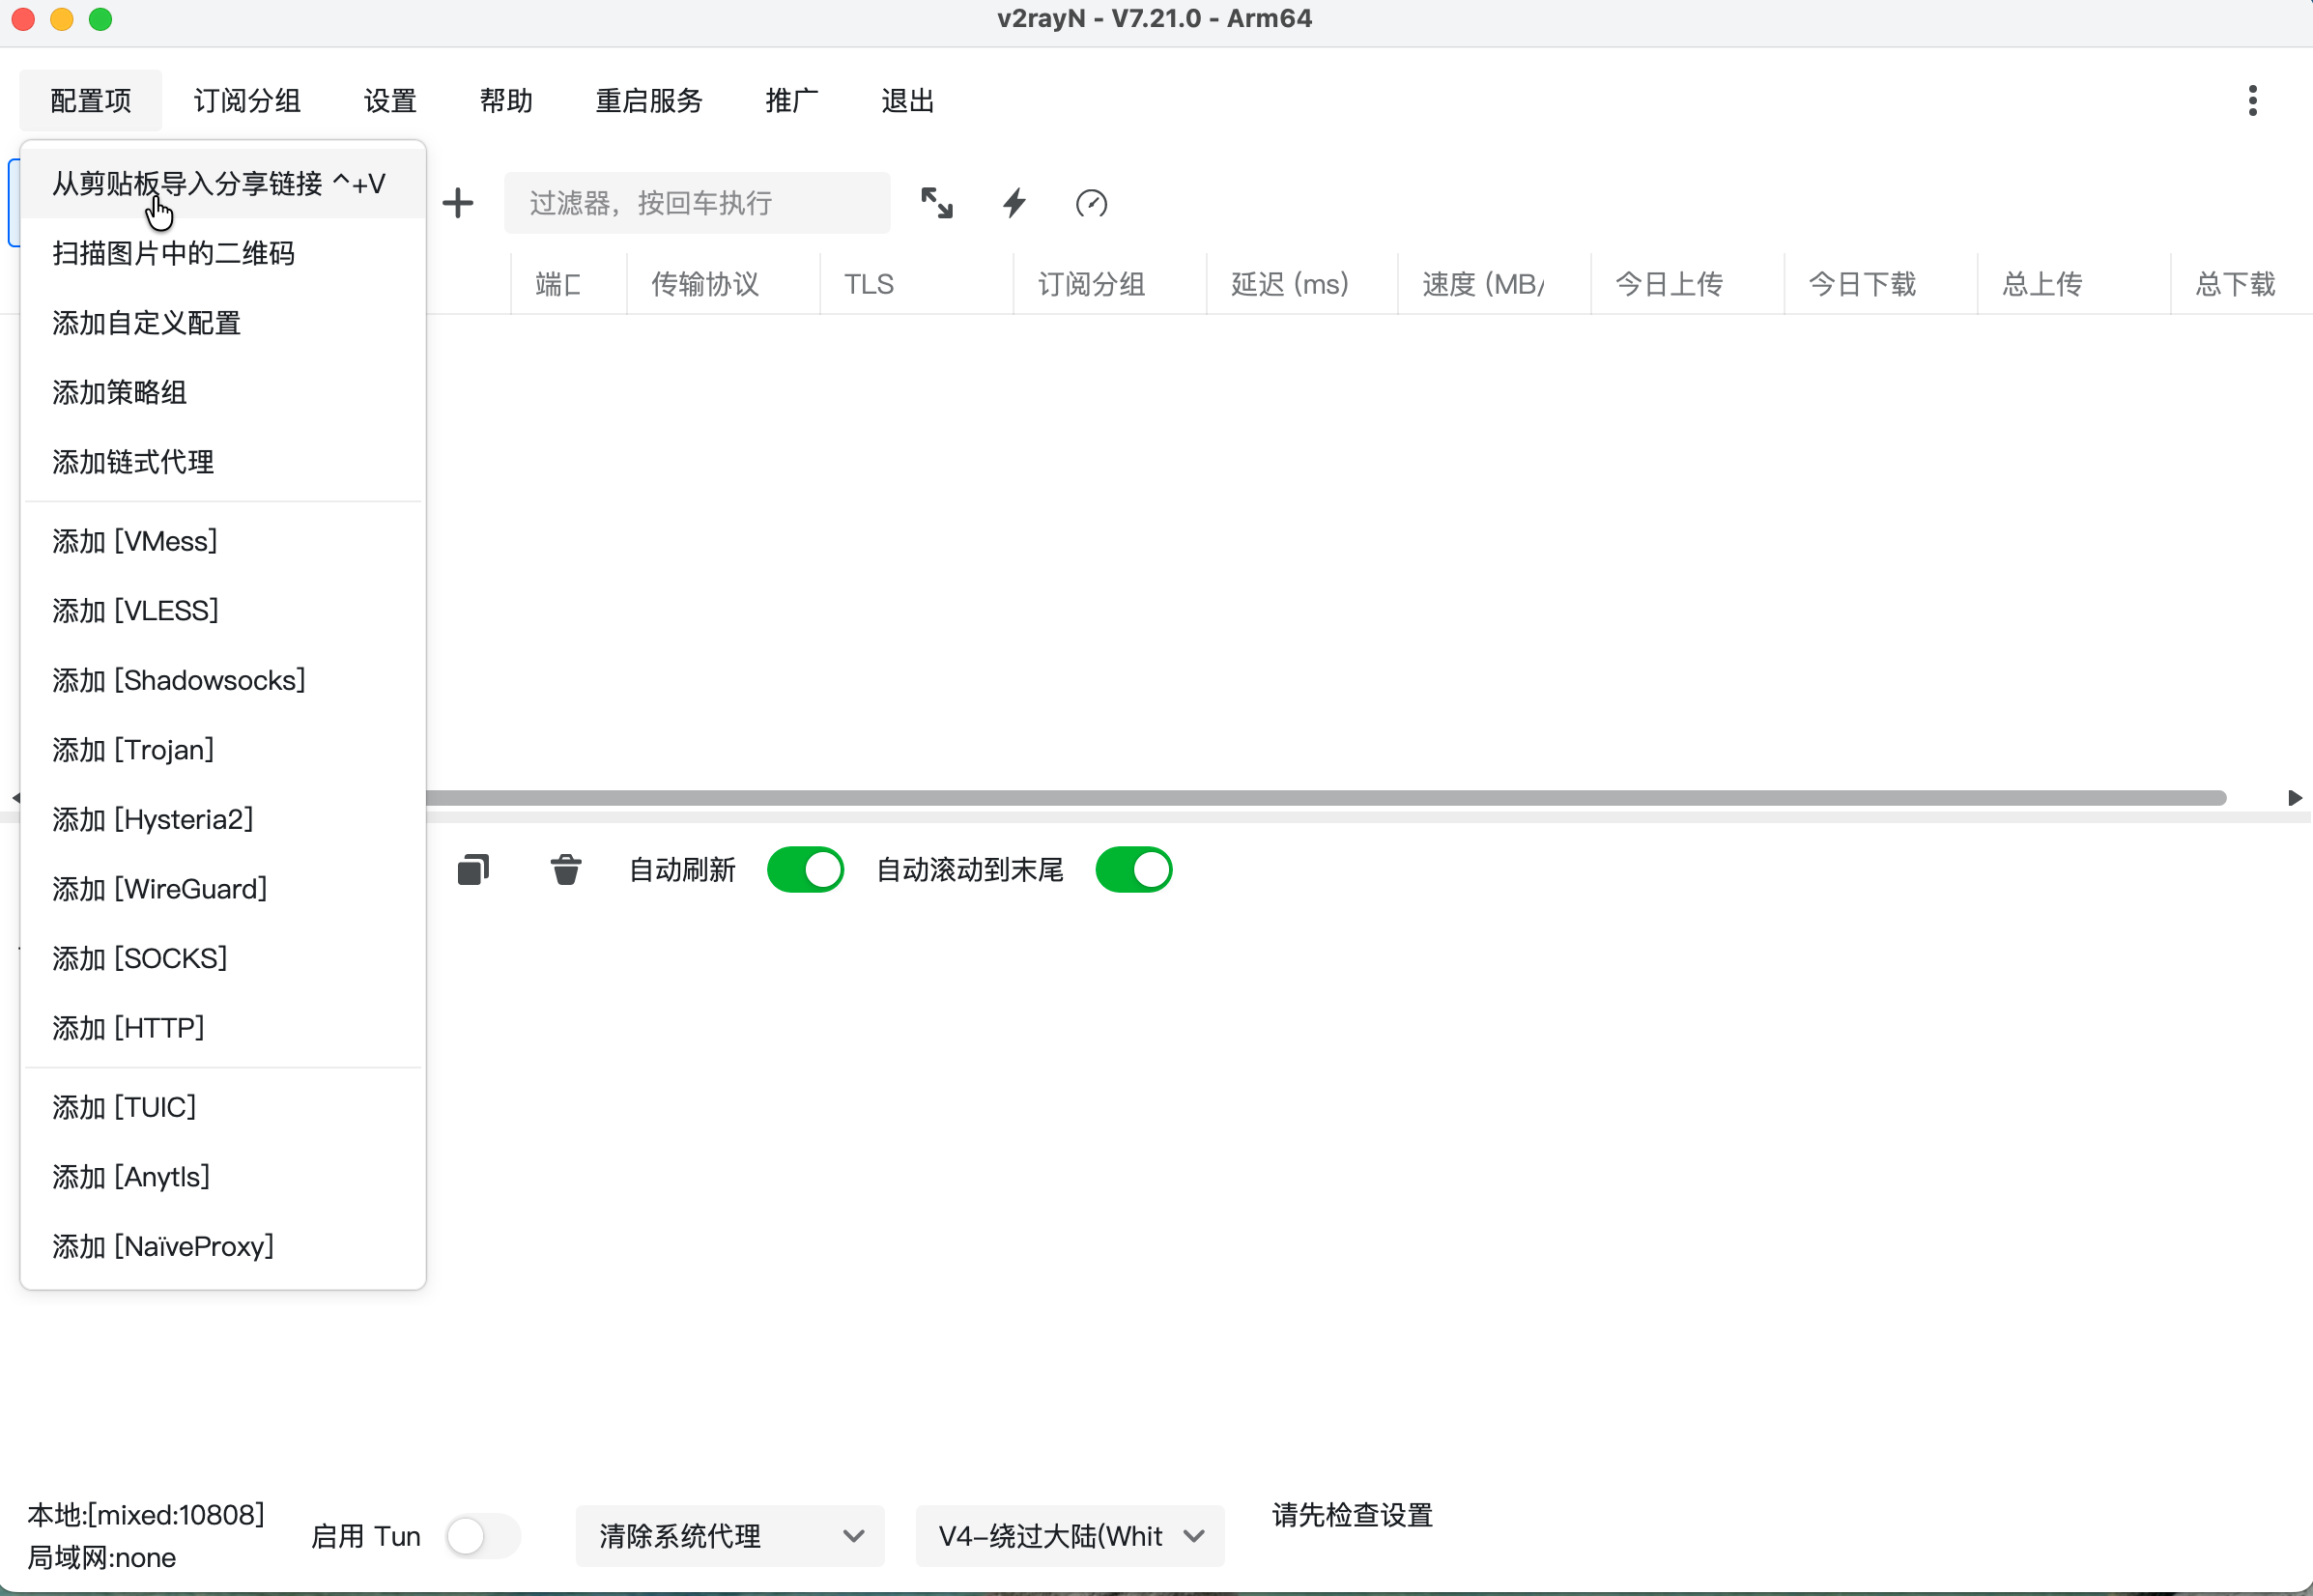Screen dimensions: 2313x1596
Task: Click the lightning bolt icon
Action: tap(1014, 203)
